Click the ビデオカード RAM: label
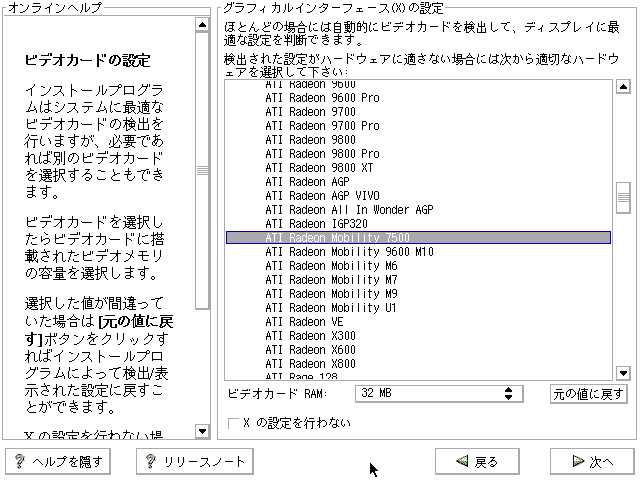Viewport: 640px width, 480px height. [278, 393]
